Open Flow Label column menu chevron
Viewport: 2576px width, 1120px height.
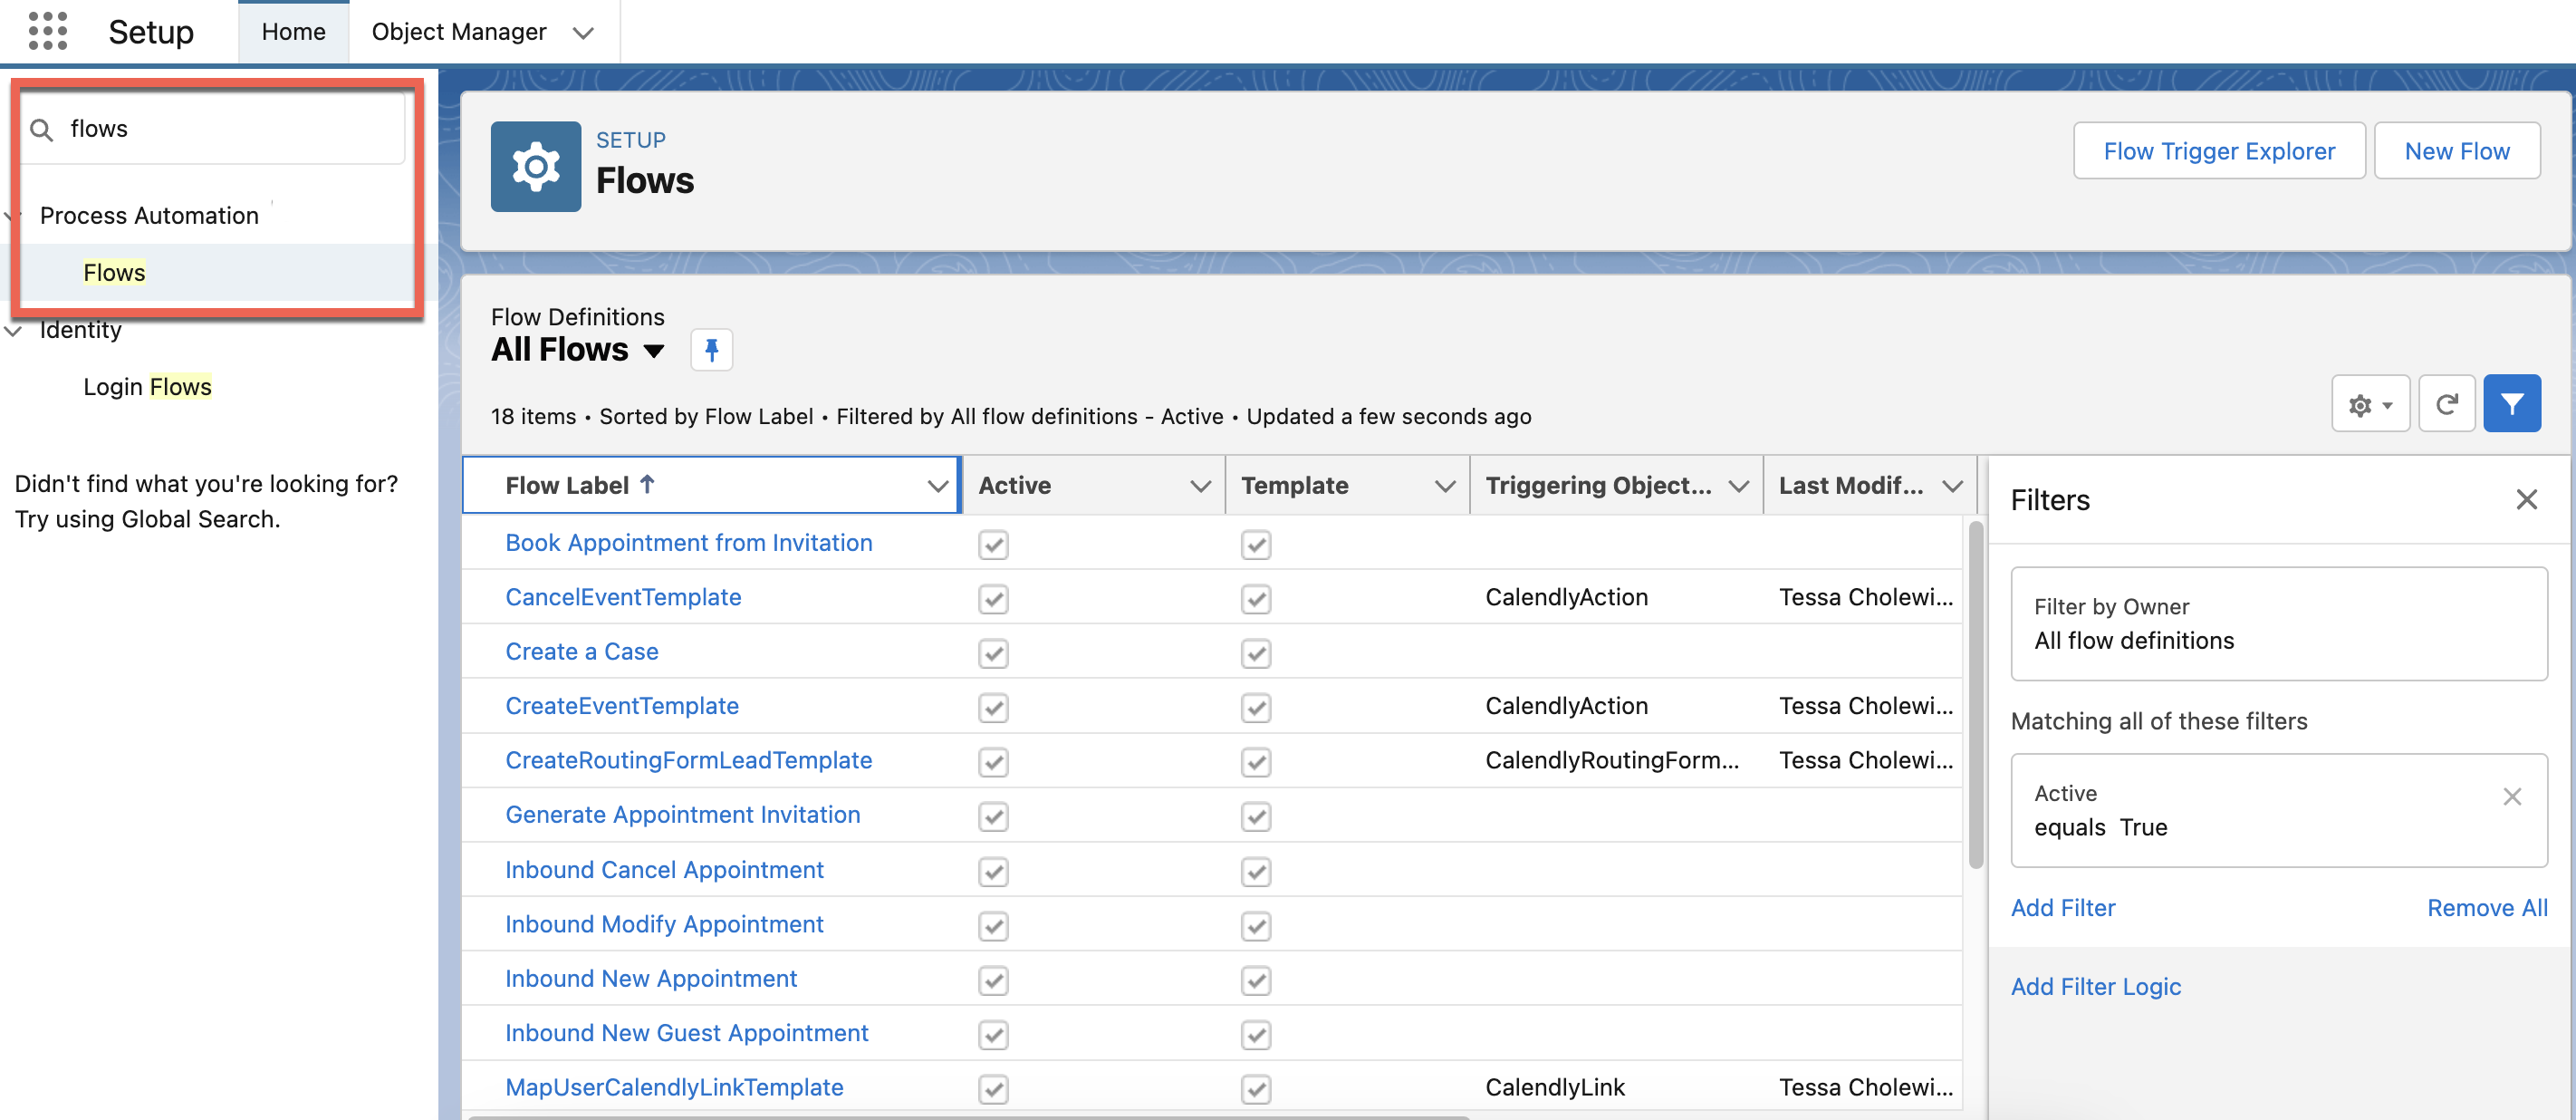tap(937, 486)
